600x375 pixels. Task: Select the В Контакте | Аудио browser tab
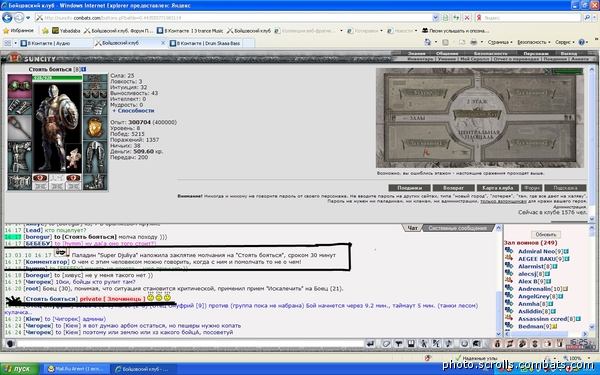[56, 43]
